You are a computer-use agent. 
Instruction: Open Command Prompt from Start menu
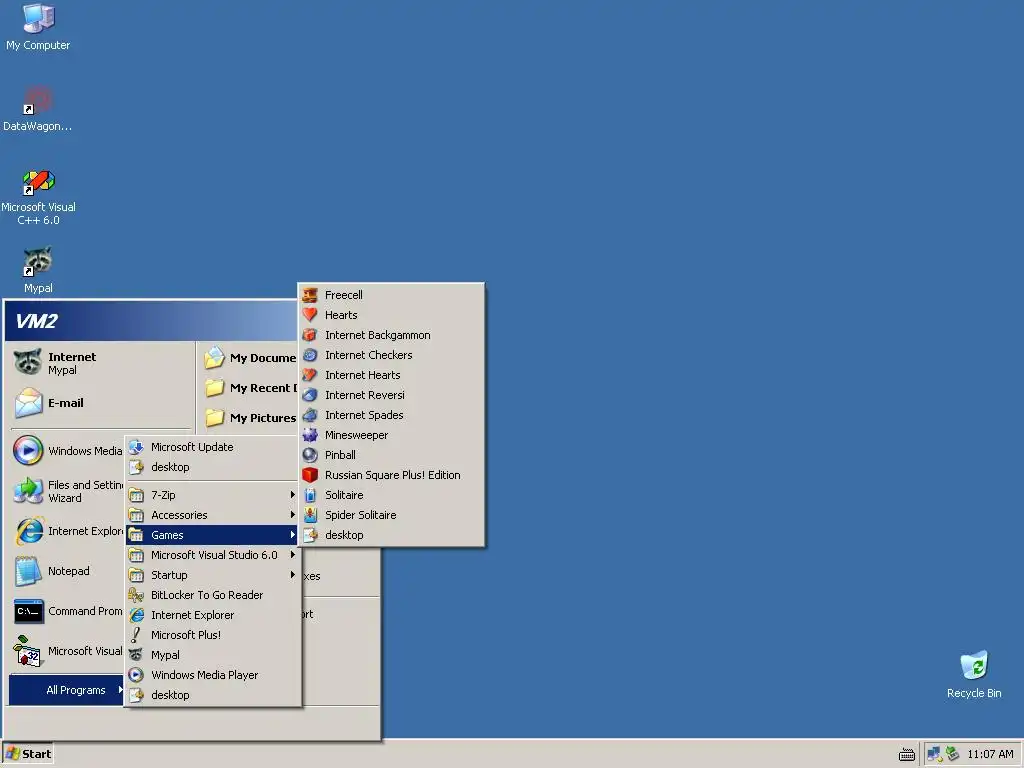coord(67,611)
